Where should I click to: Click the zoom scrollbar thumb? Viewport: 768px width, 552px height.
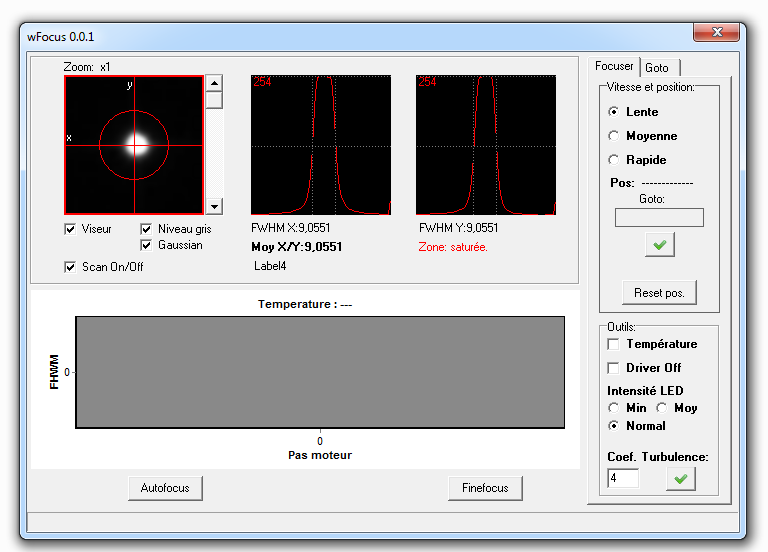pos(214,100)
